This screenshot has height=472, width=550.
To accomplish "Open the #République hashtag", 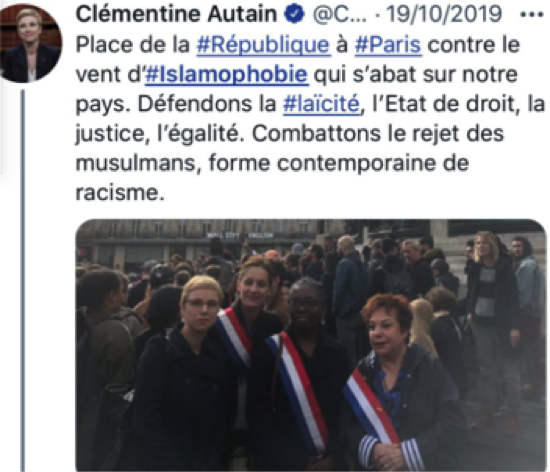I will [x=263, y=45].
